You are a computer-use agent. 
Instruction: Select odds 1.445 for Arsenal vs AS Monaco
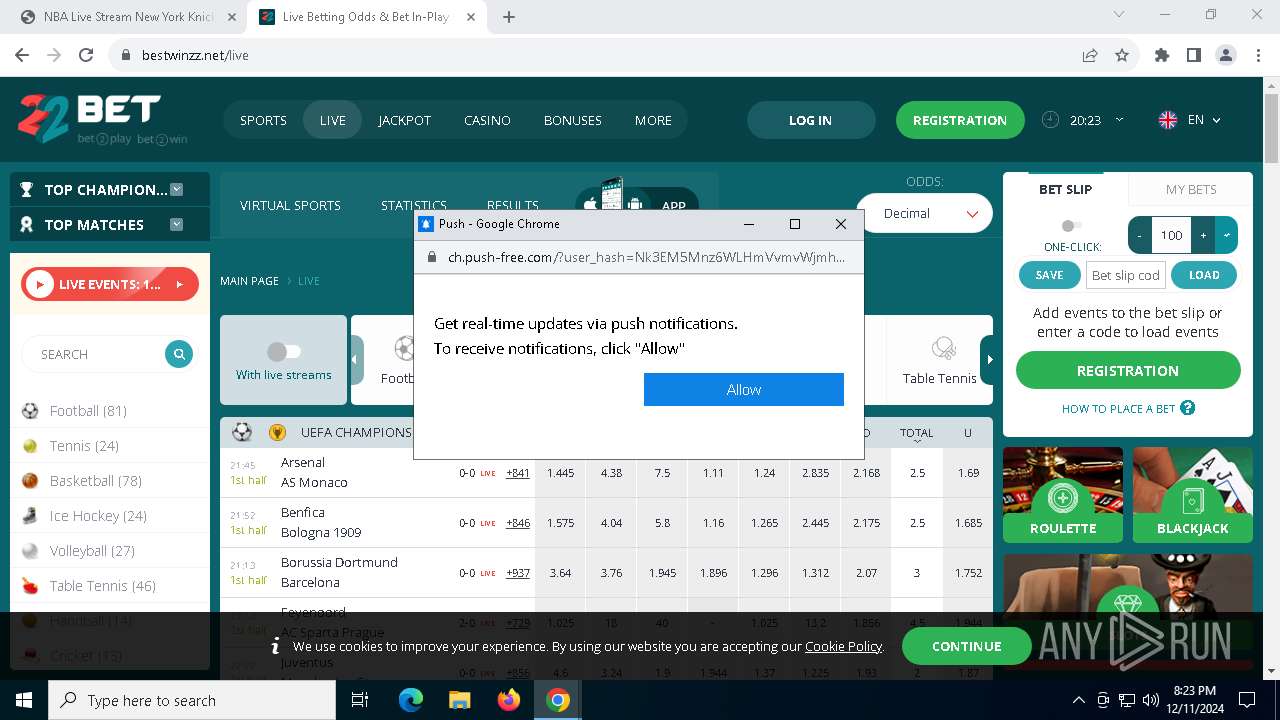pos(560,473)
